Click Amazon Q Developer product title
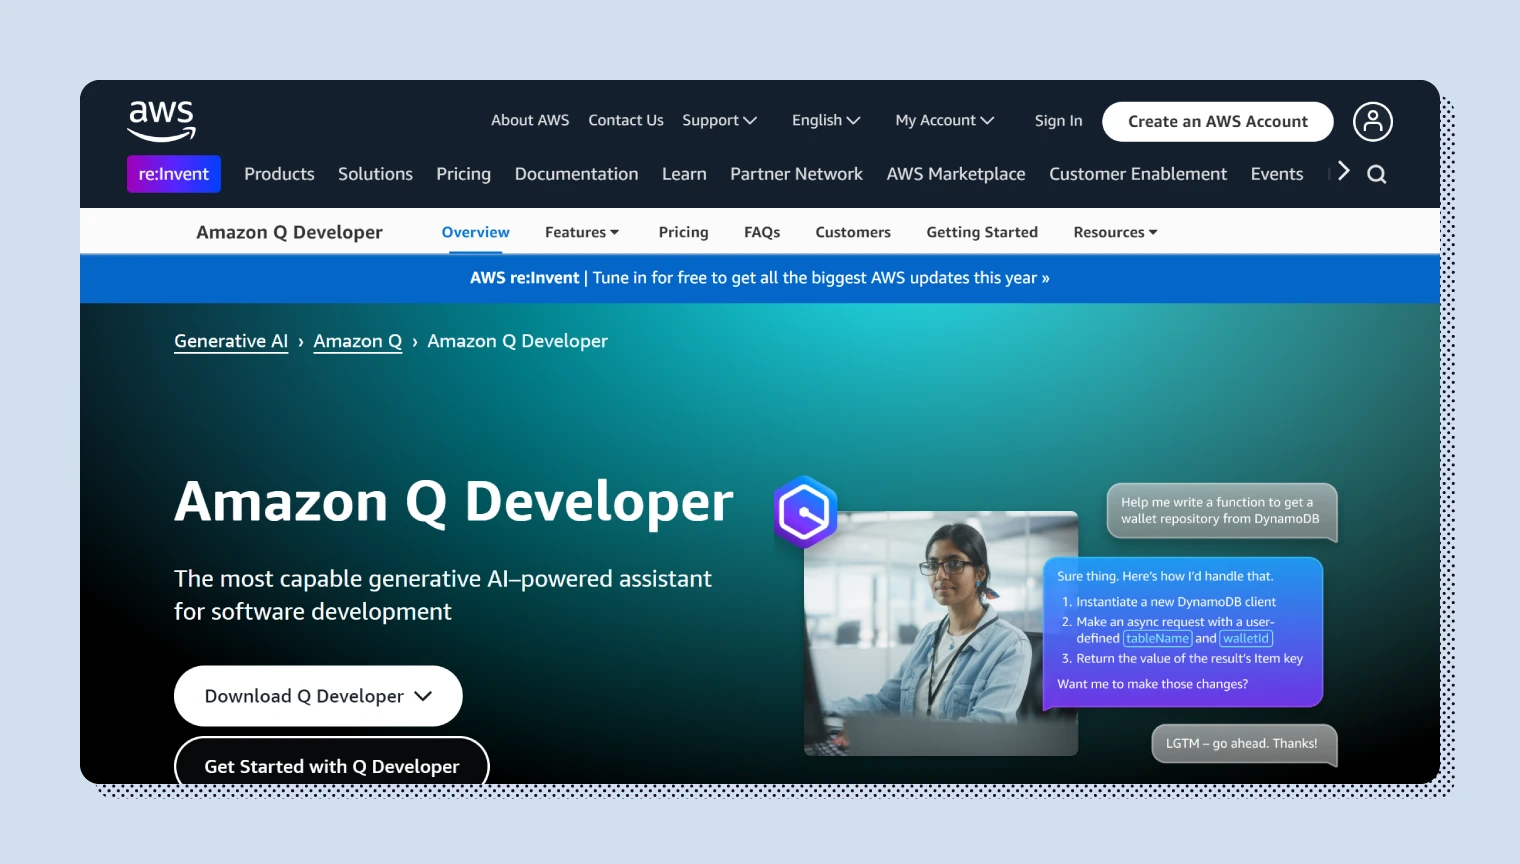The image size is (1520, 864). tap(289, 232)
